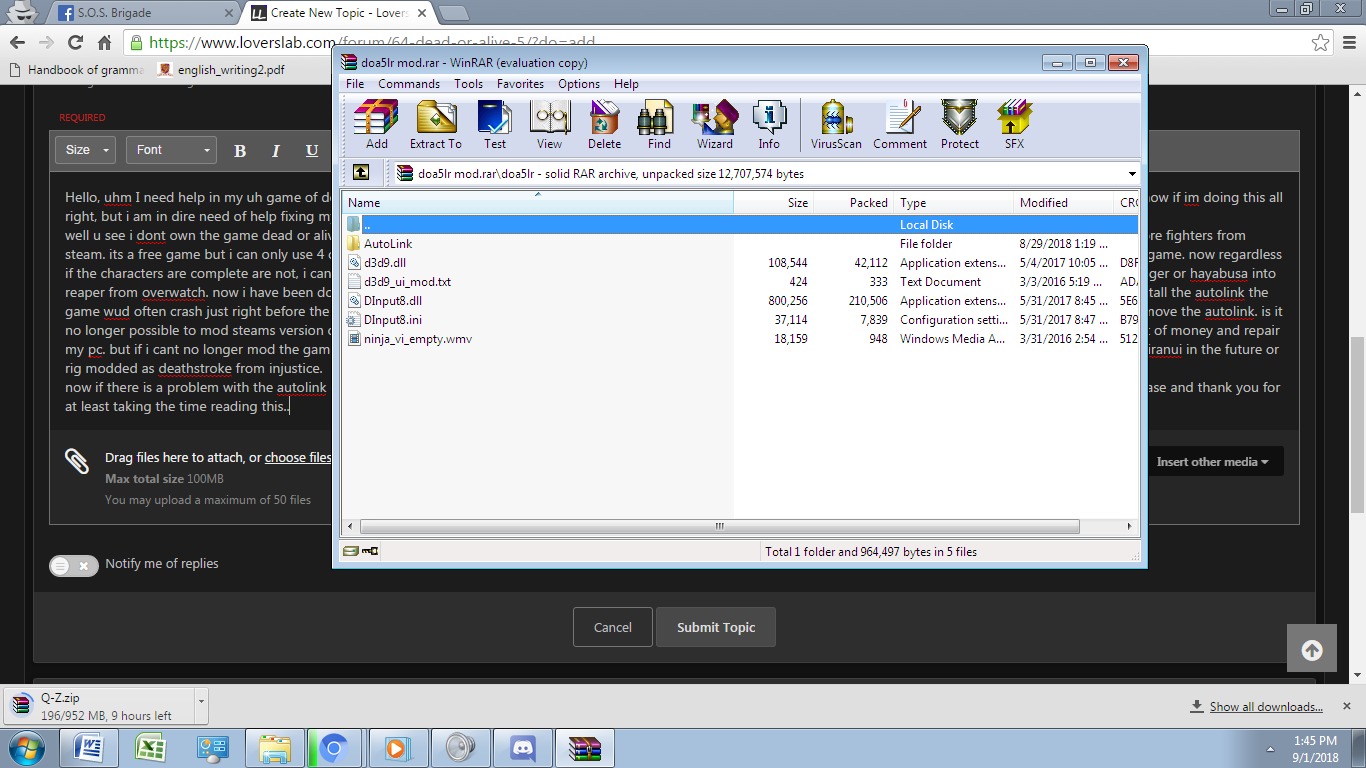Open Microsoft Word from the taskbar
Screen dimensions: 1366x768
pyautogui.click(x=90, y=748)
